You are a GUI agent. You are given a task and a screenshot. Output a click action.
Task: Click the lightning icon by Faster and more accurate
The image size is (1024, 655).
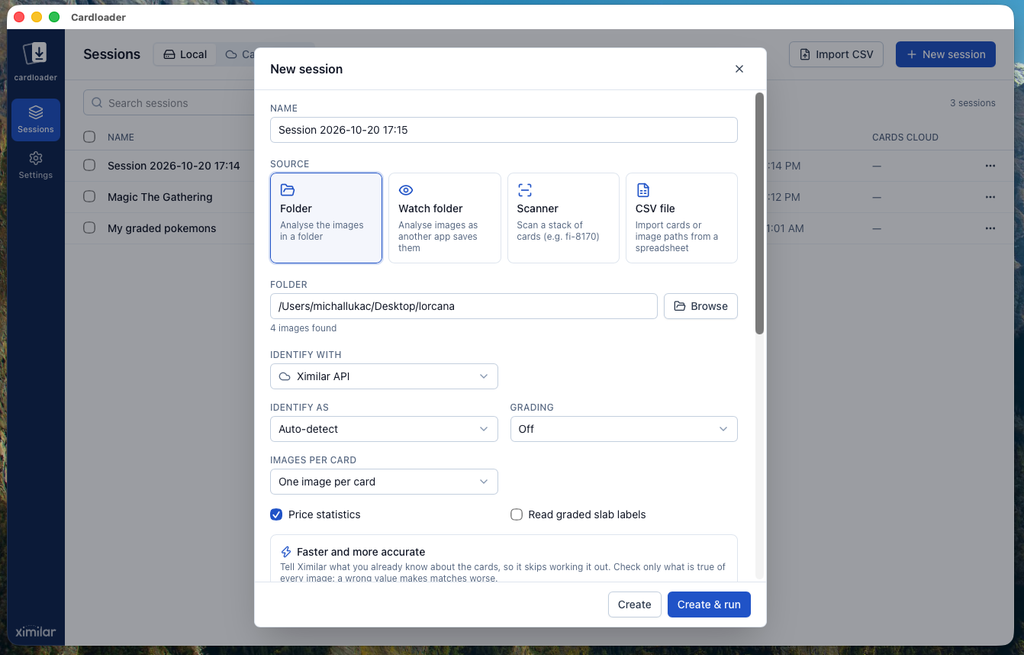pyautogui.click(x=286, y=552)
